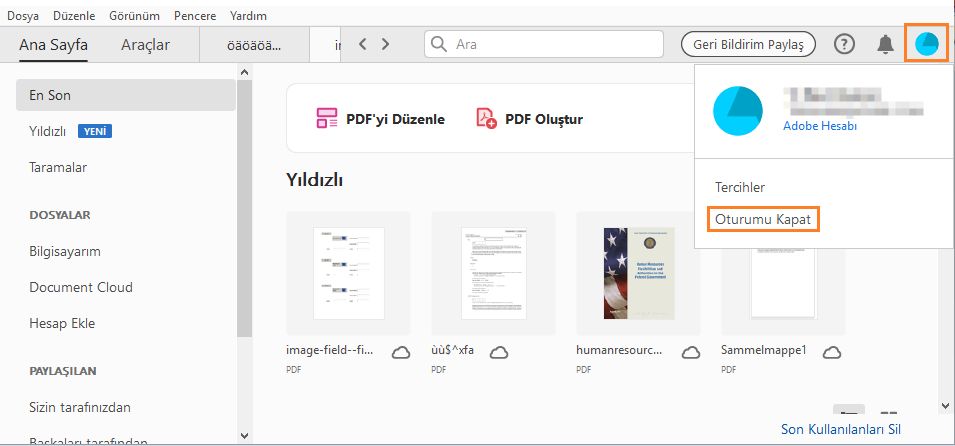This screenshot has width=955, height=446.
Task: Click cloud icon beside image-field file
Action: pos(401,352)
